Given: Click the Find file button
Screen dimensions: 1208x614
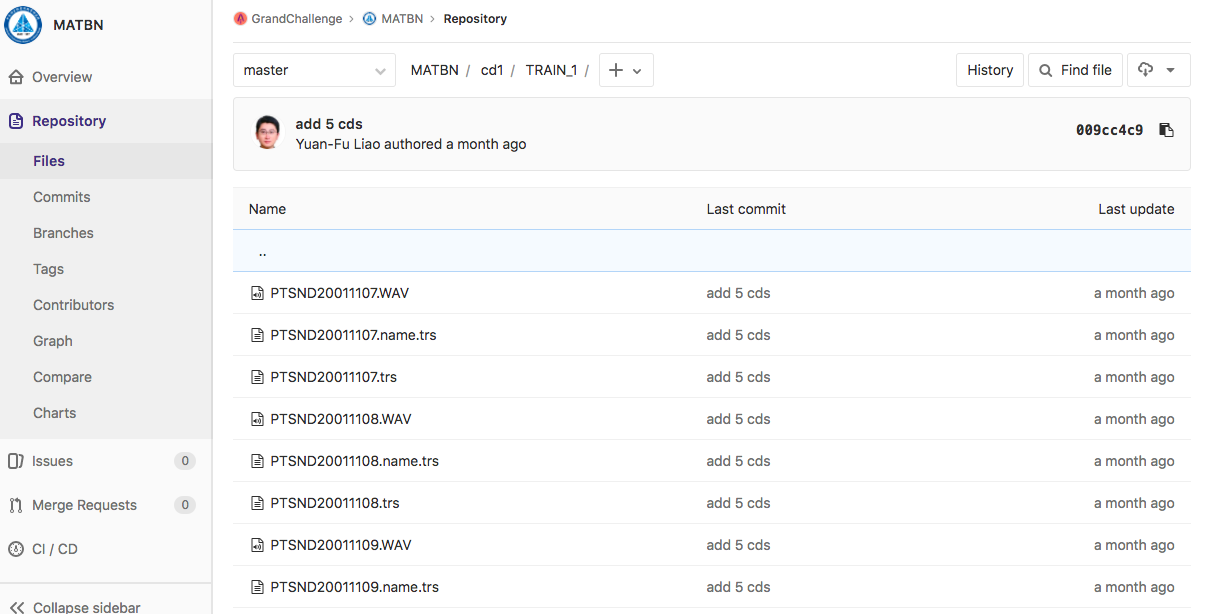Looking at the screenshot, I should click(x=1075, y=70).
